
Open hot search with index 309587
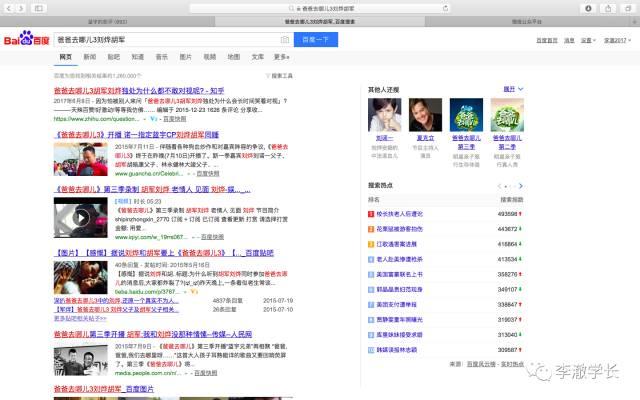(x=397, y=350)
